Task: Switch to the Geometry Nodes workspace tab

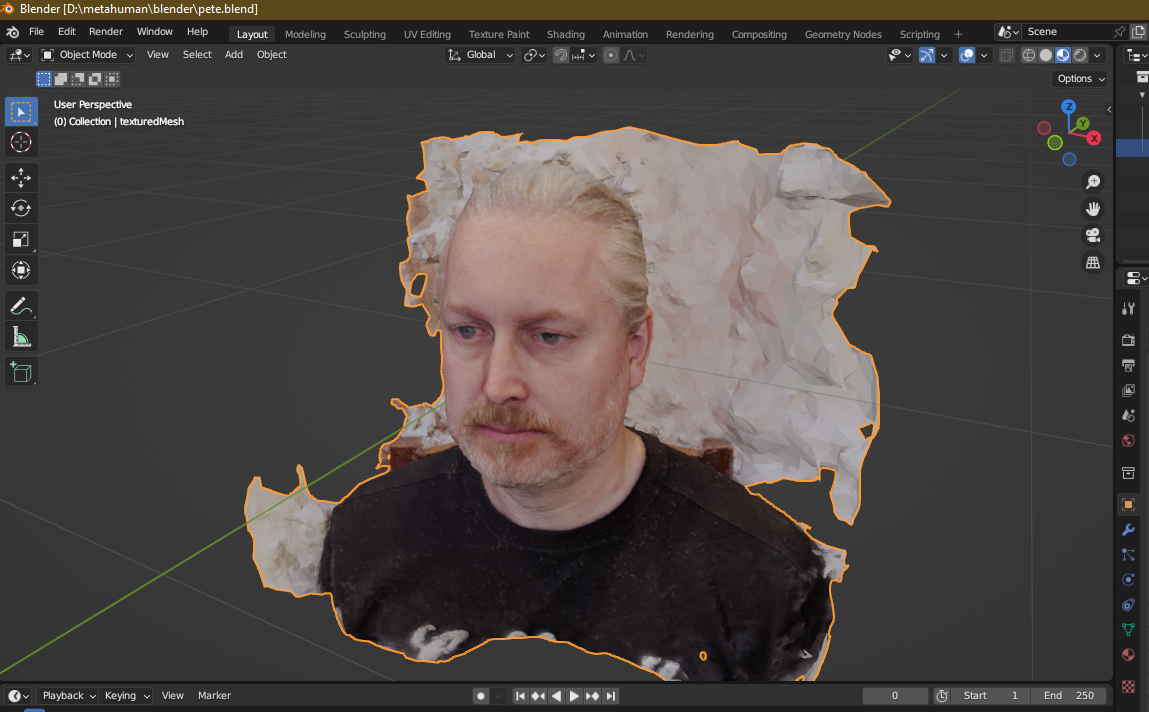Action: point(843,34)
